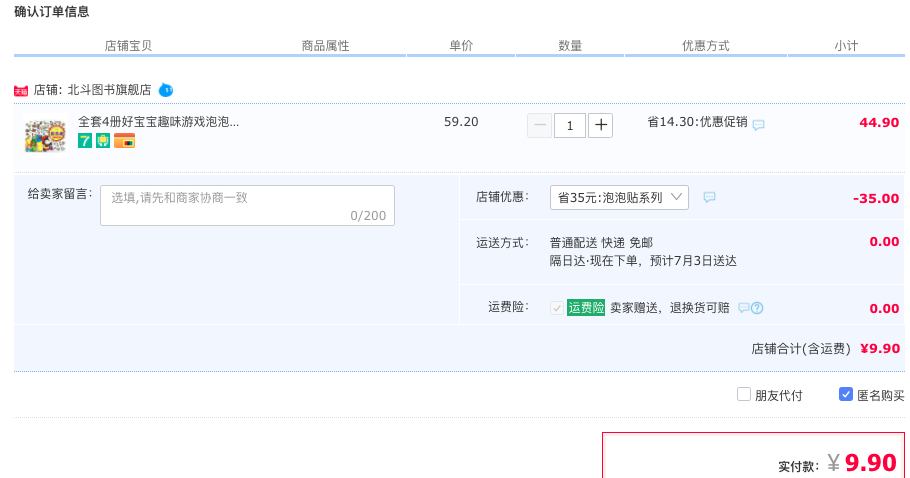Click the discount amount -35.00
Image resolution: width=910 pixels, height=478 pixels.
coord(876,198)
